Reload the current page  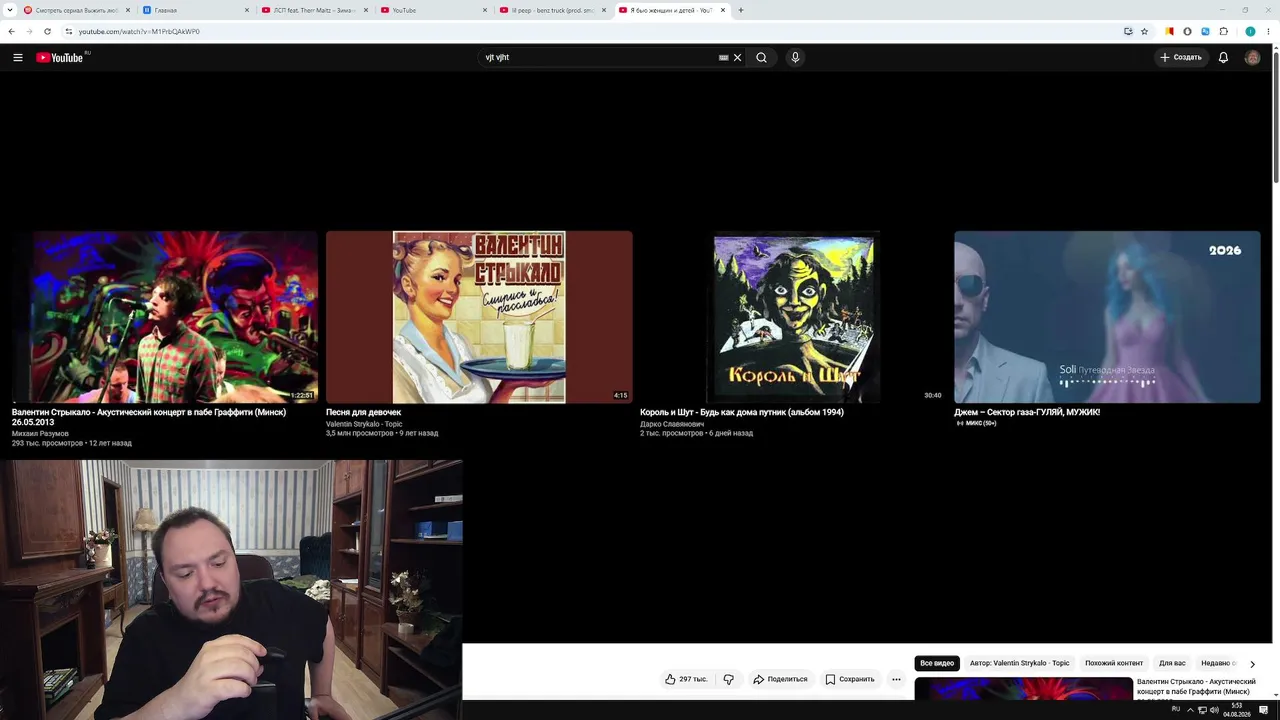coord(47,31)
